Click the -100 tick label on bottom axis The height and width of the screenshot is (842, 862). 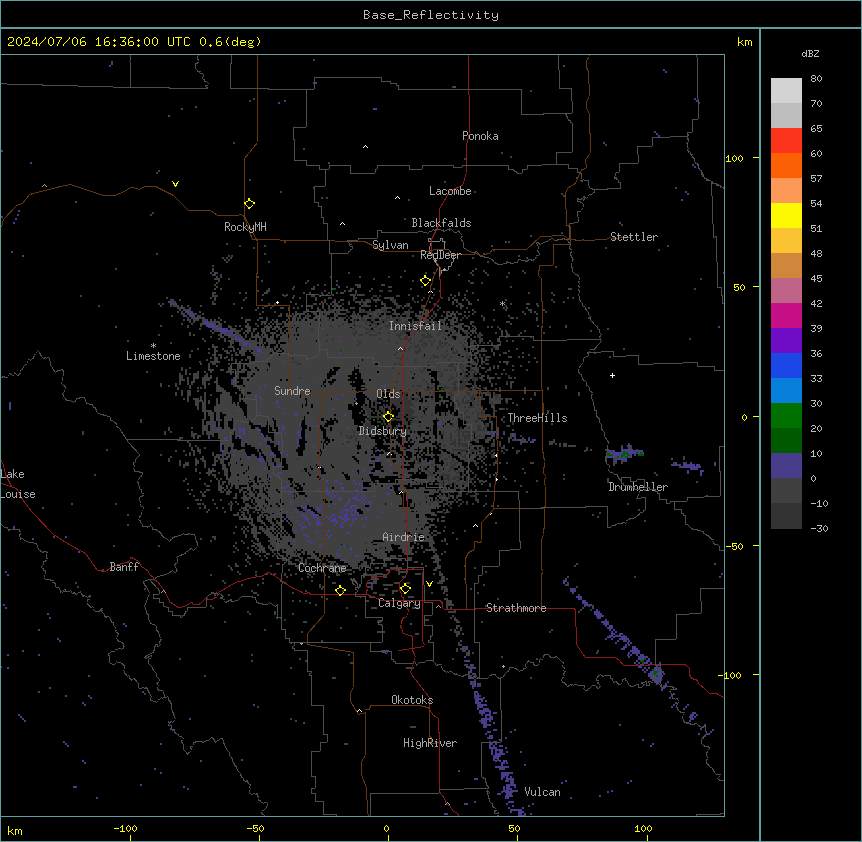pos(125,828)
